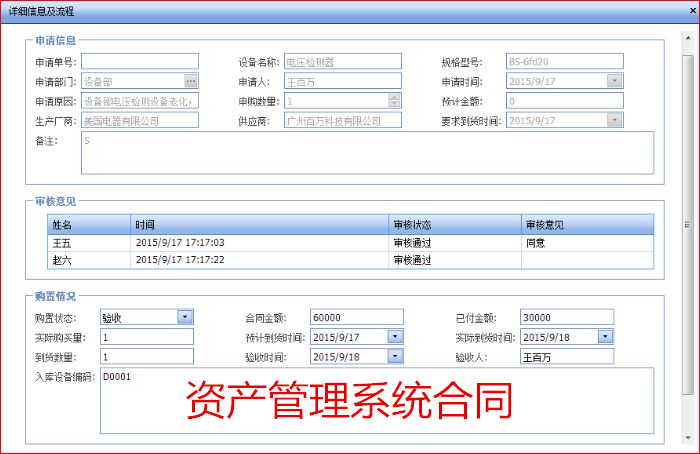Click the vertical scrollbar thumb
The height and width of the screenshot is (454, 700).
688,225
